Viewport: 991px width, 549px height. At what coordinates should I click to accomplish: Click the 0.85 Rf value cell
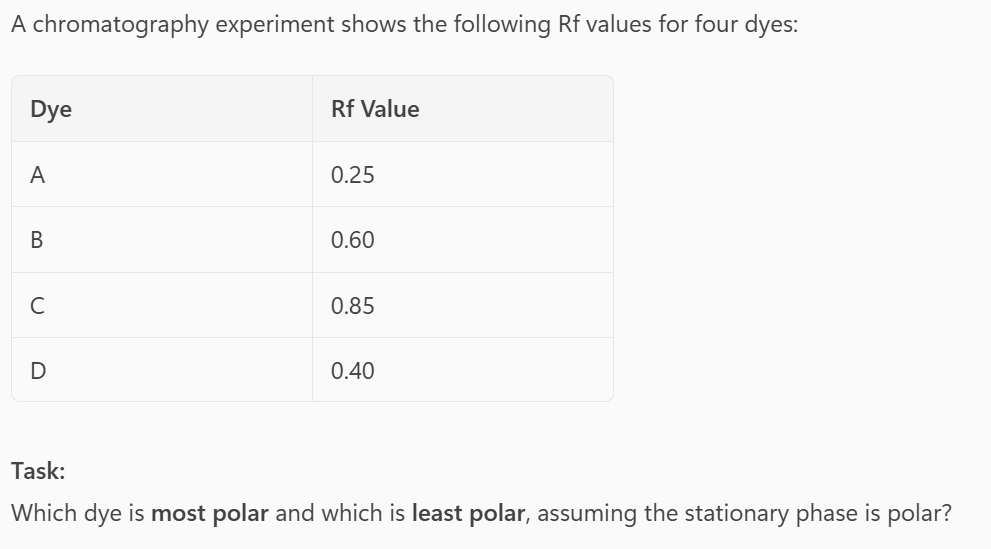pyautogui.click(x=353, y=306)
